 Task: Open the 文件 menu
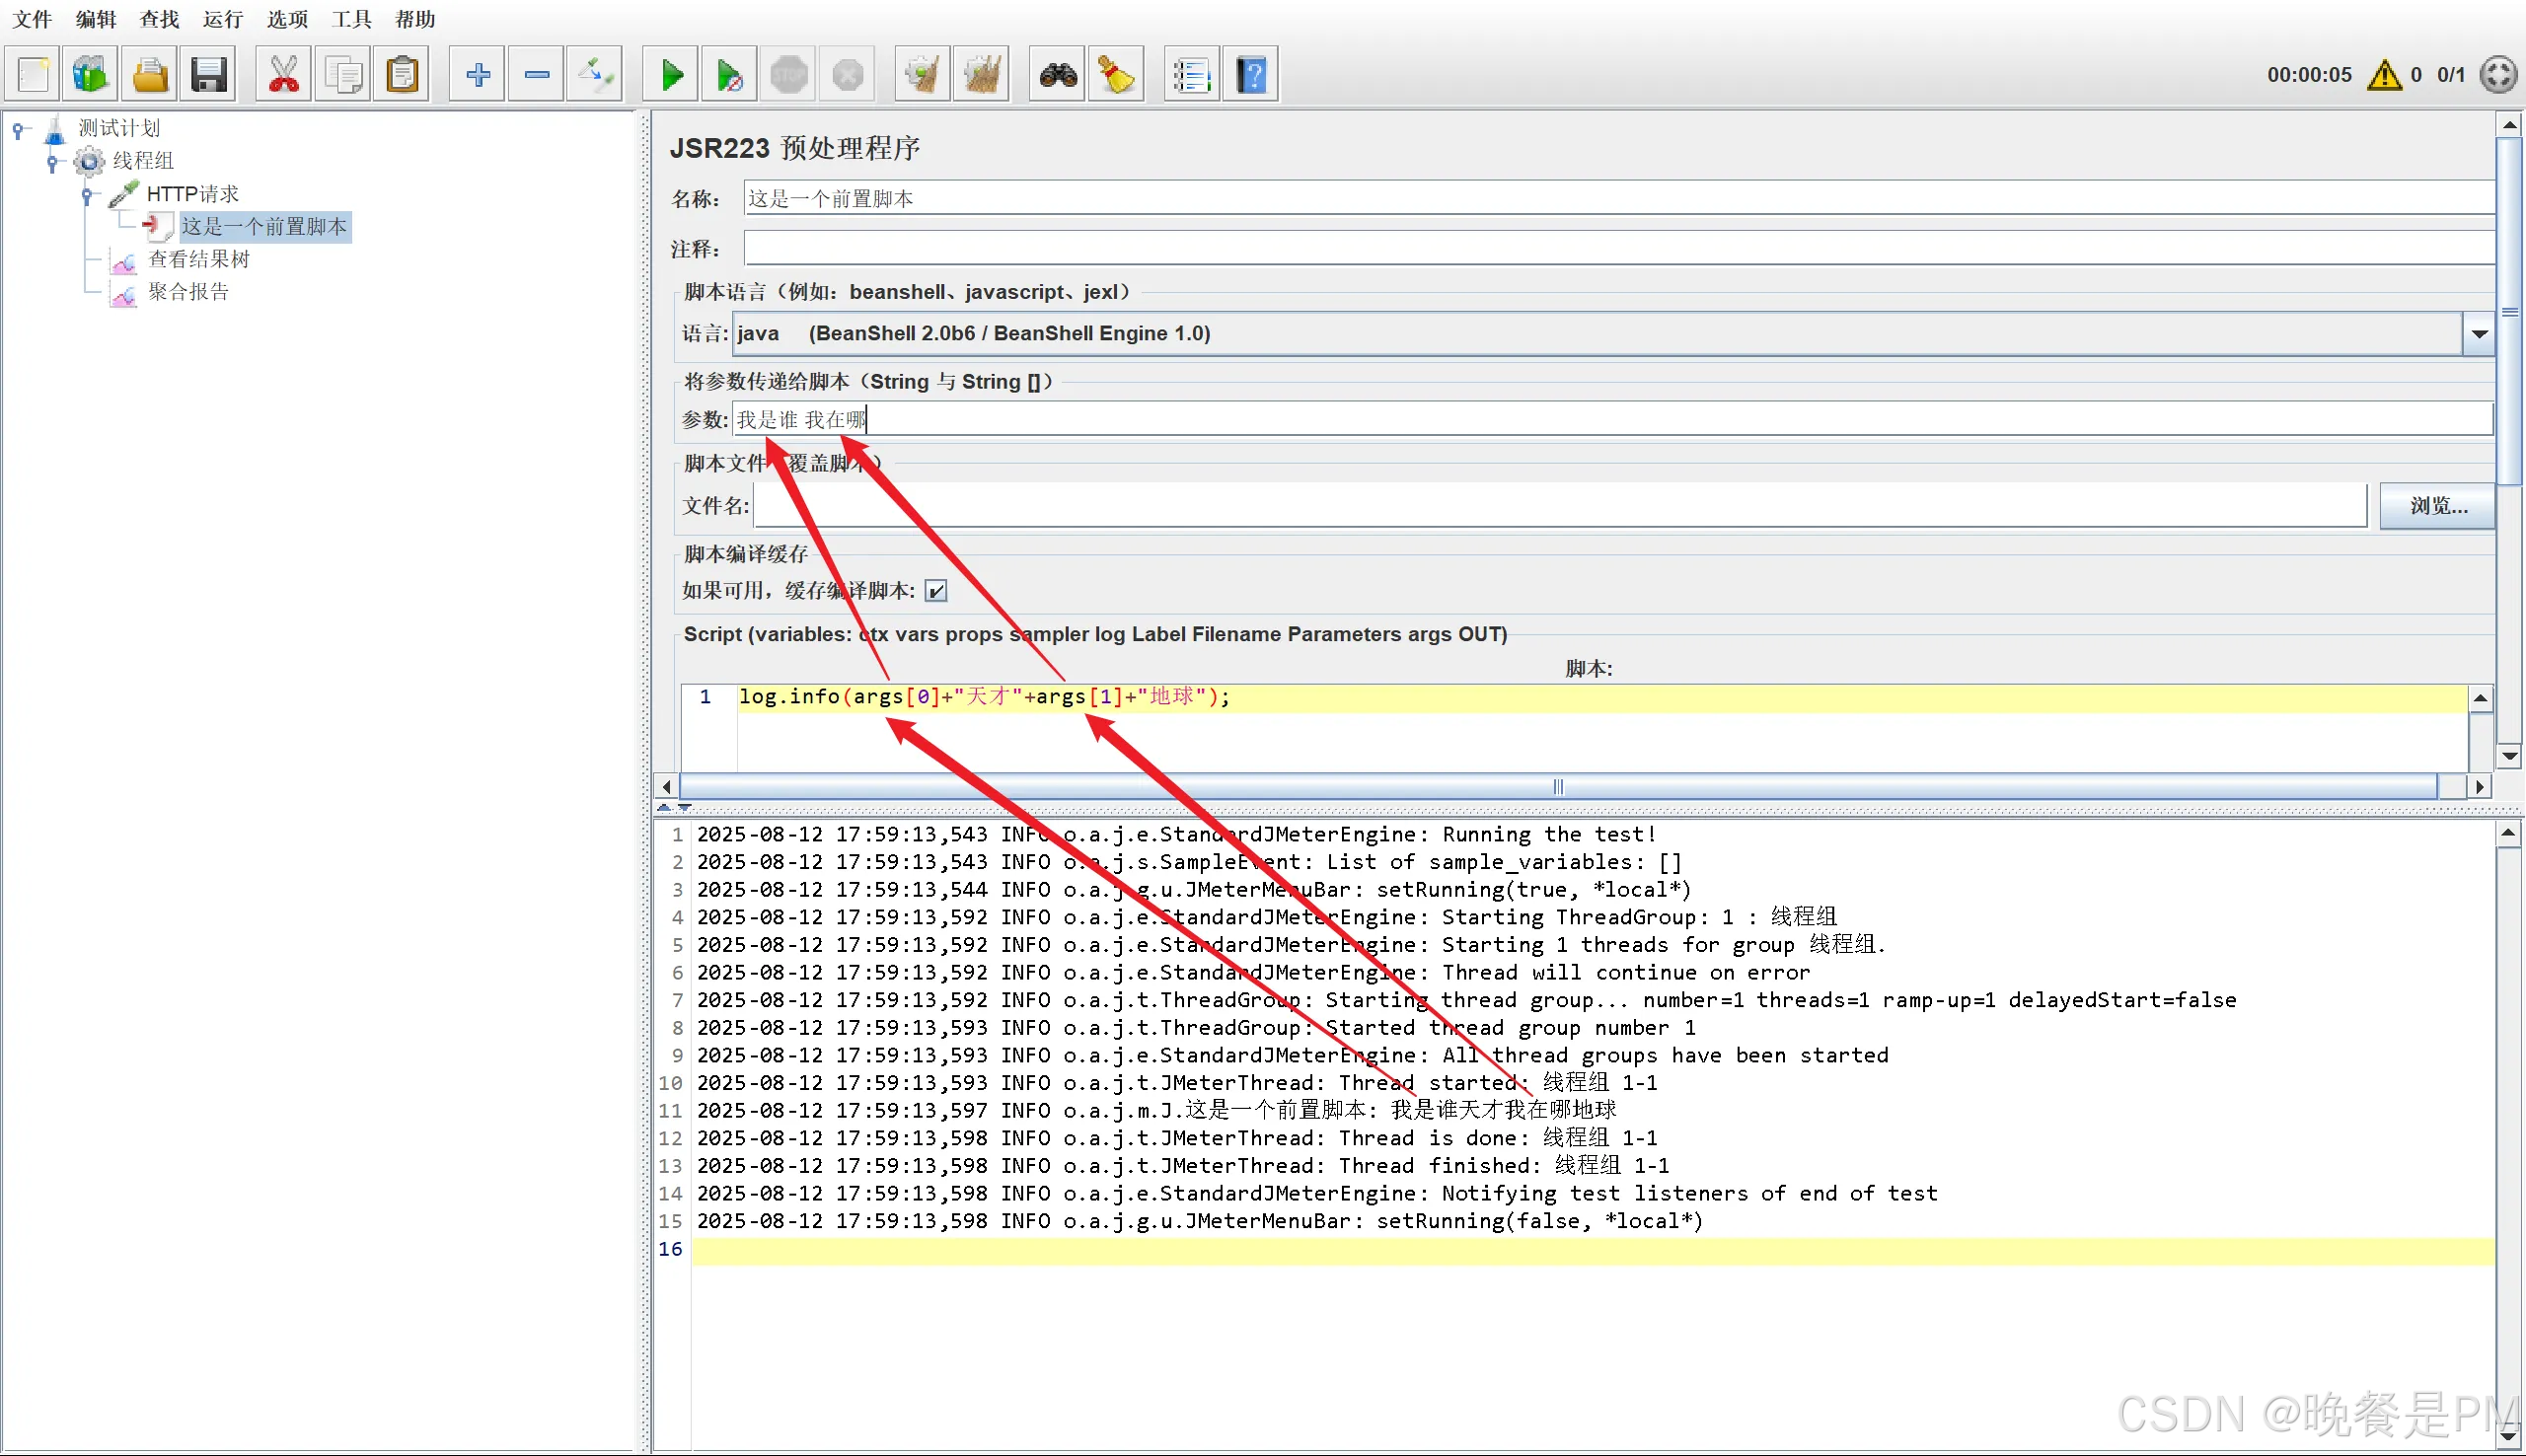[x=31, y=19]
